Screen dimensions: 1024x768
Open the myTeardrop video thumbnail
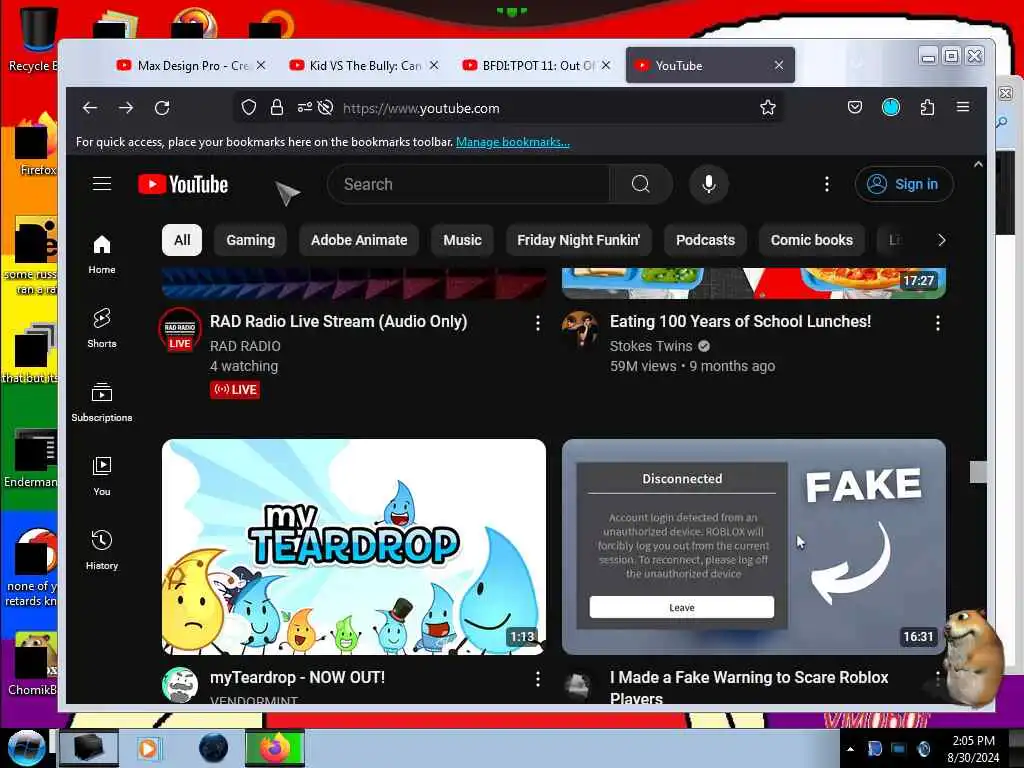tap(354, 547)
